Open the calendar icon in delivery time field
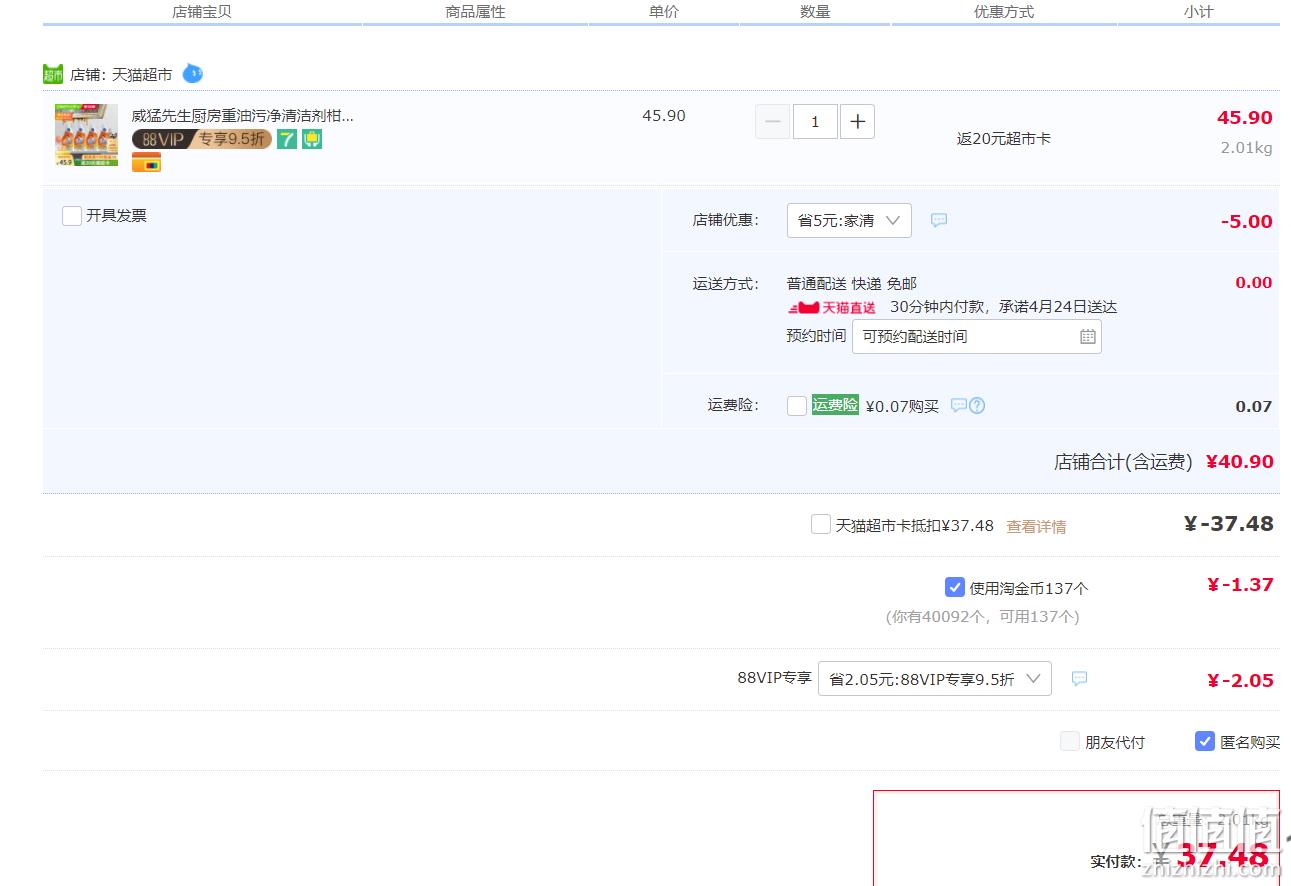This screenshot has width=1291, height=886. 1088,337
